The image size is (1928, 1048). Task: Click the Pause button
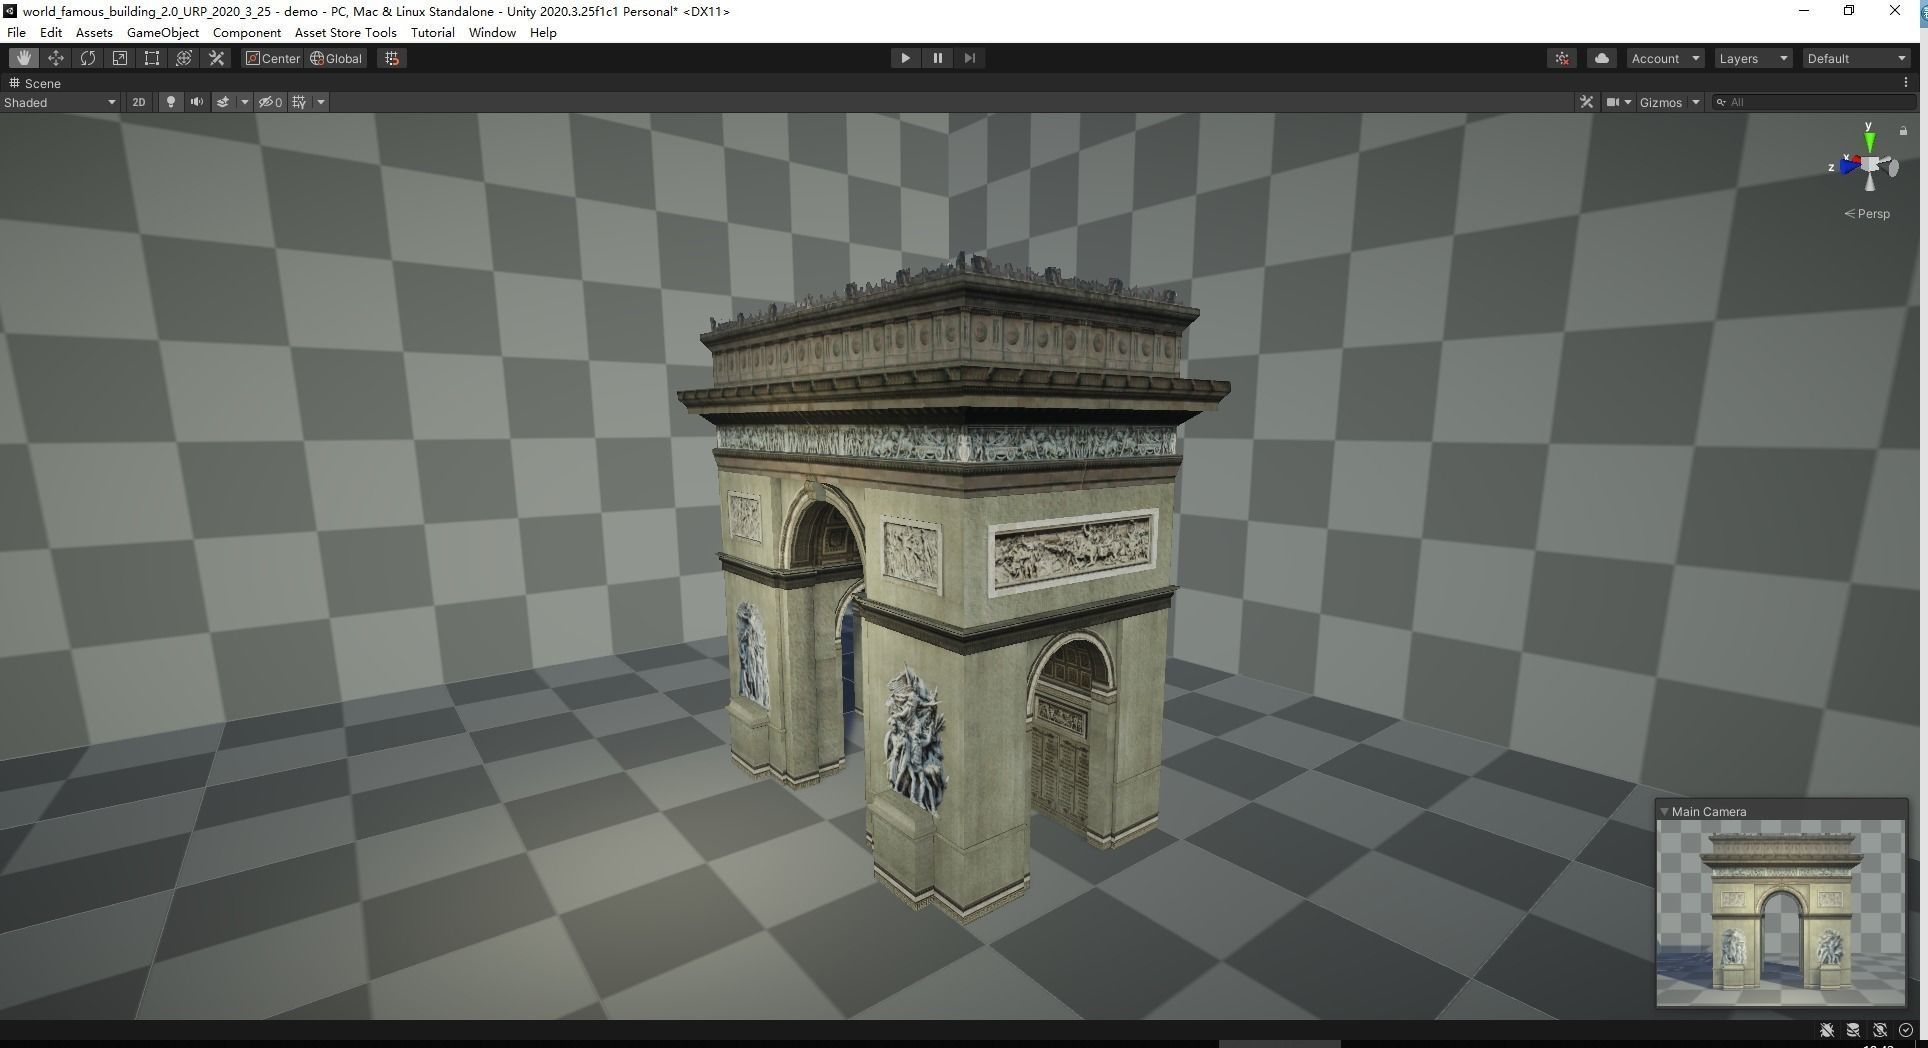(x=937, y=58)
